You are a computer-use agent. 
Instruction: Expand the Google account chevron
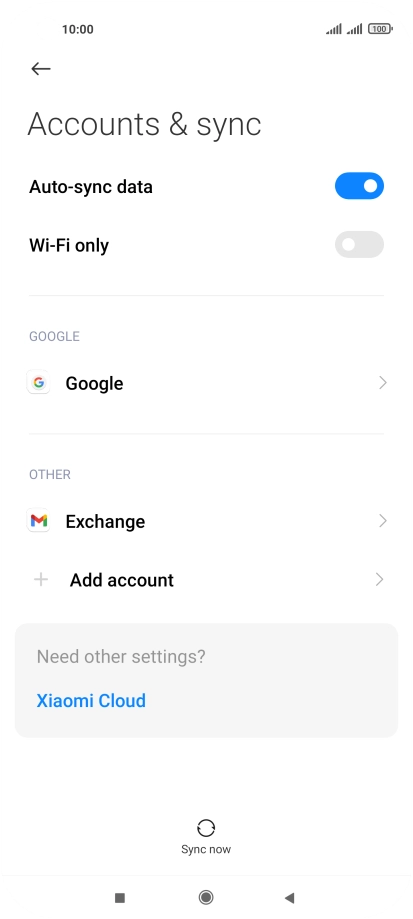tap(383, 383)
